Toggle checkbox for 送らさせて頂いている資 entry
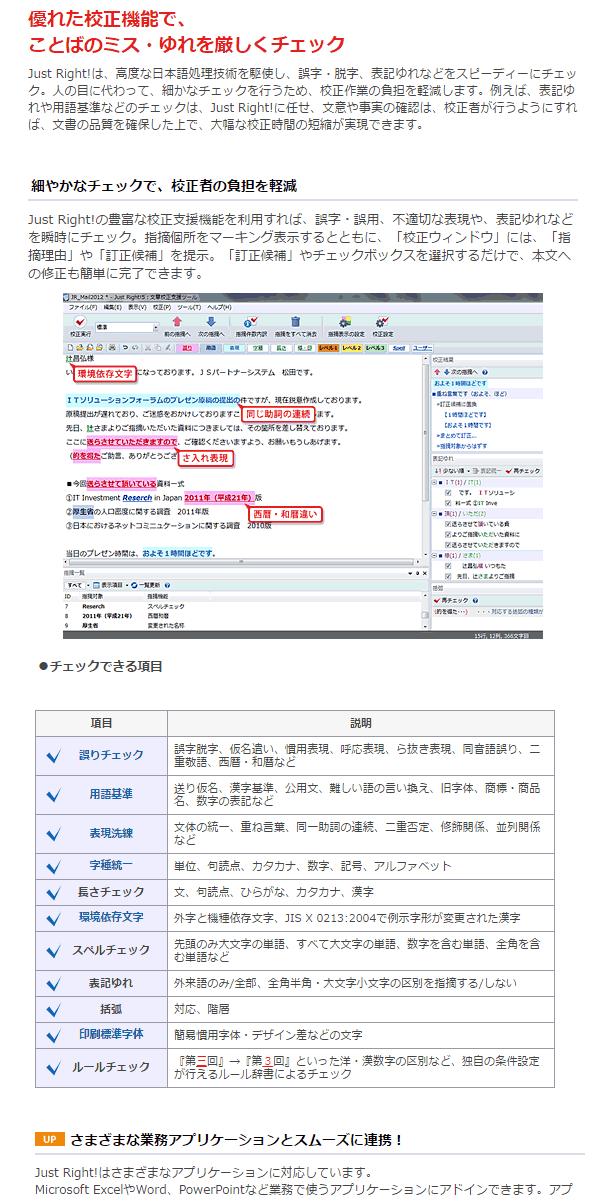The height and width of the screenshot is (1200, 600). point(448,524)
